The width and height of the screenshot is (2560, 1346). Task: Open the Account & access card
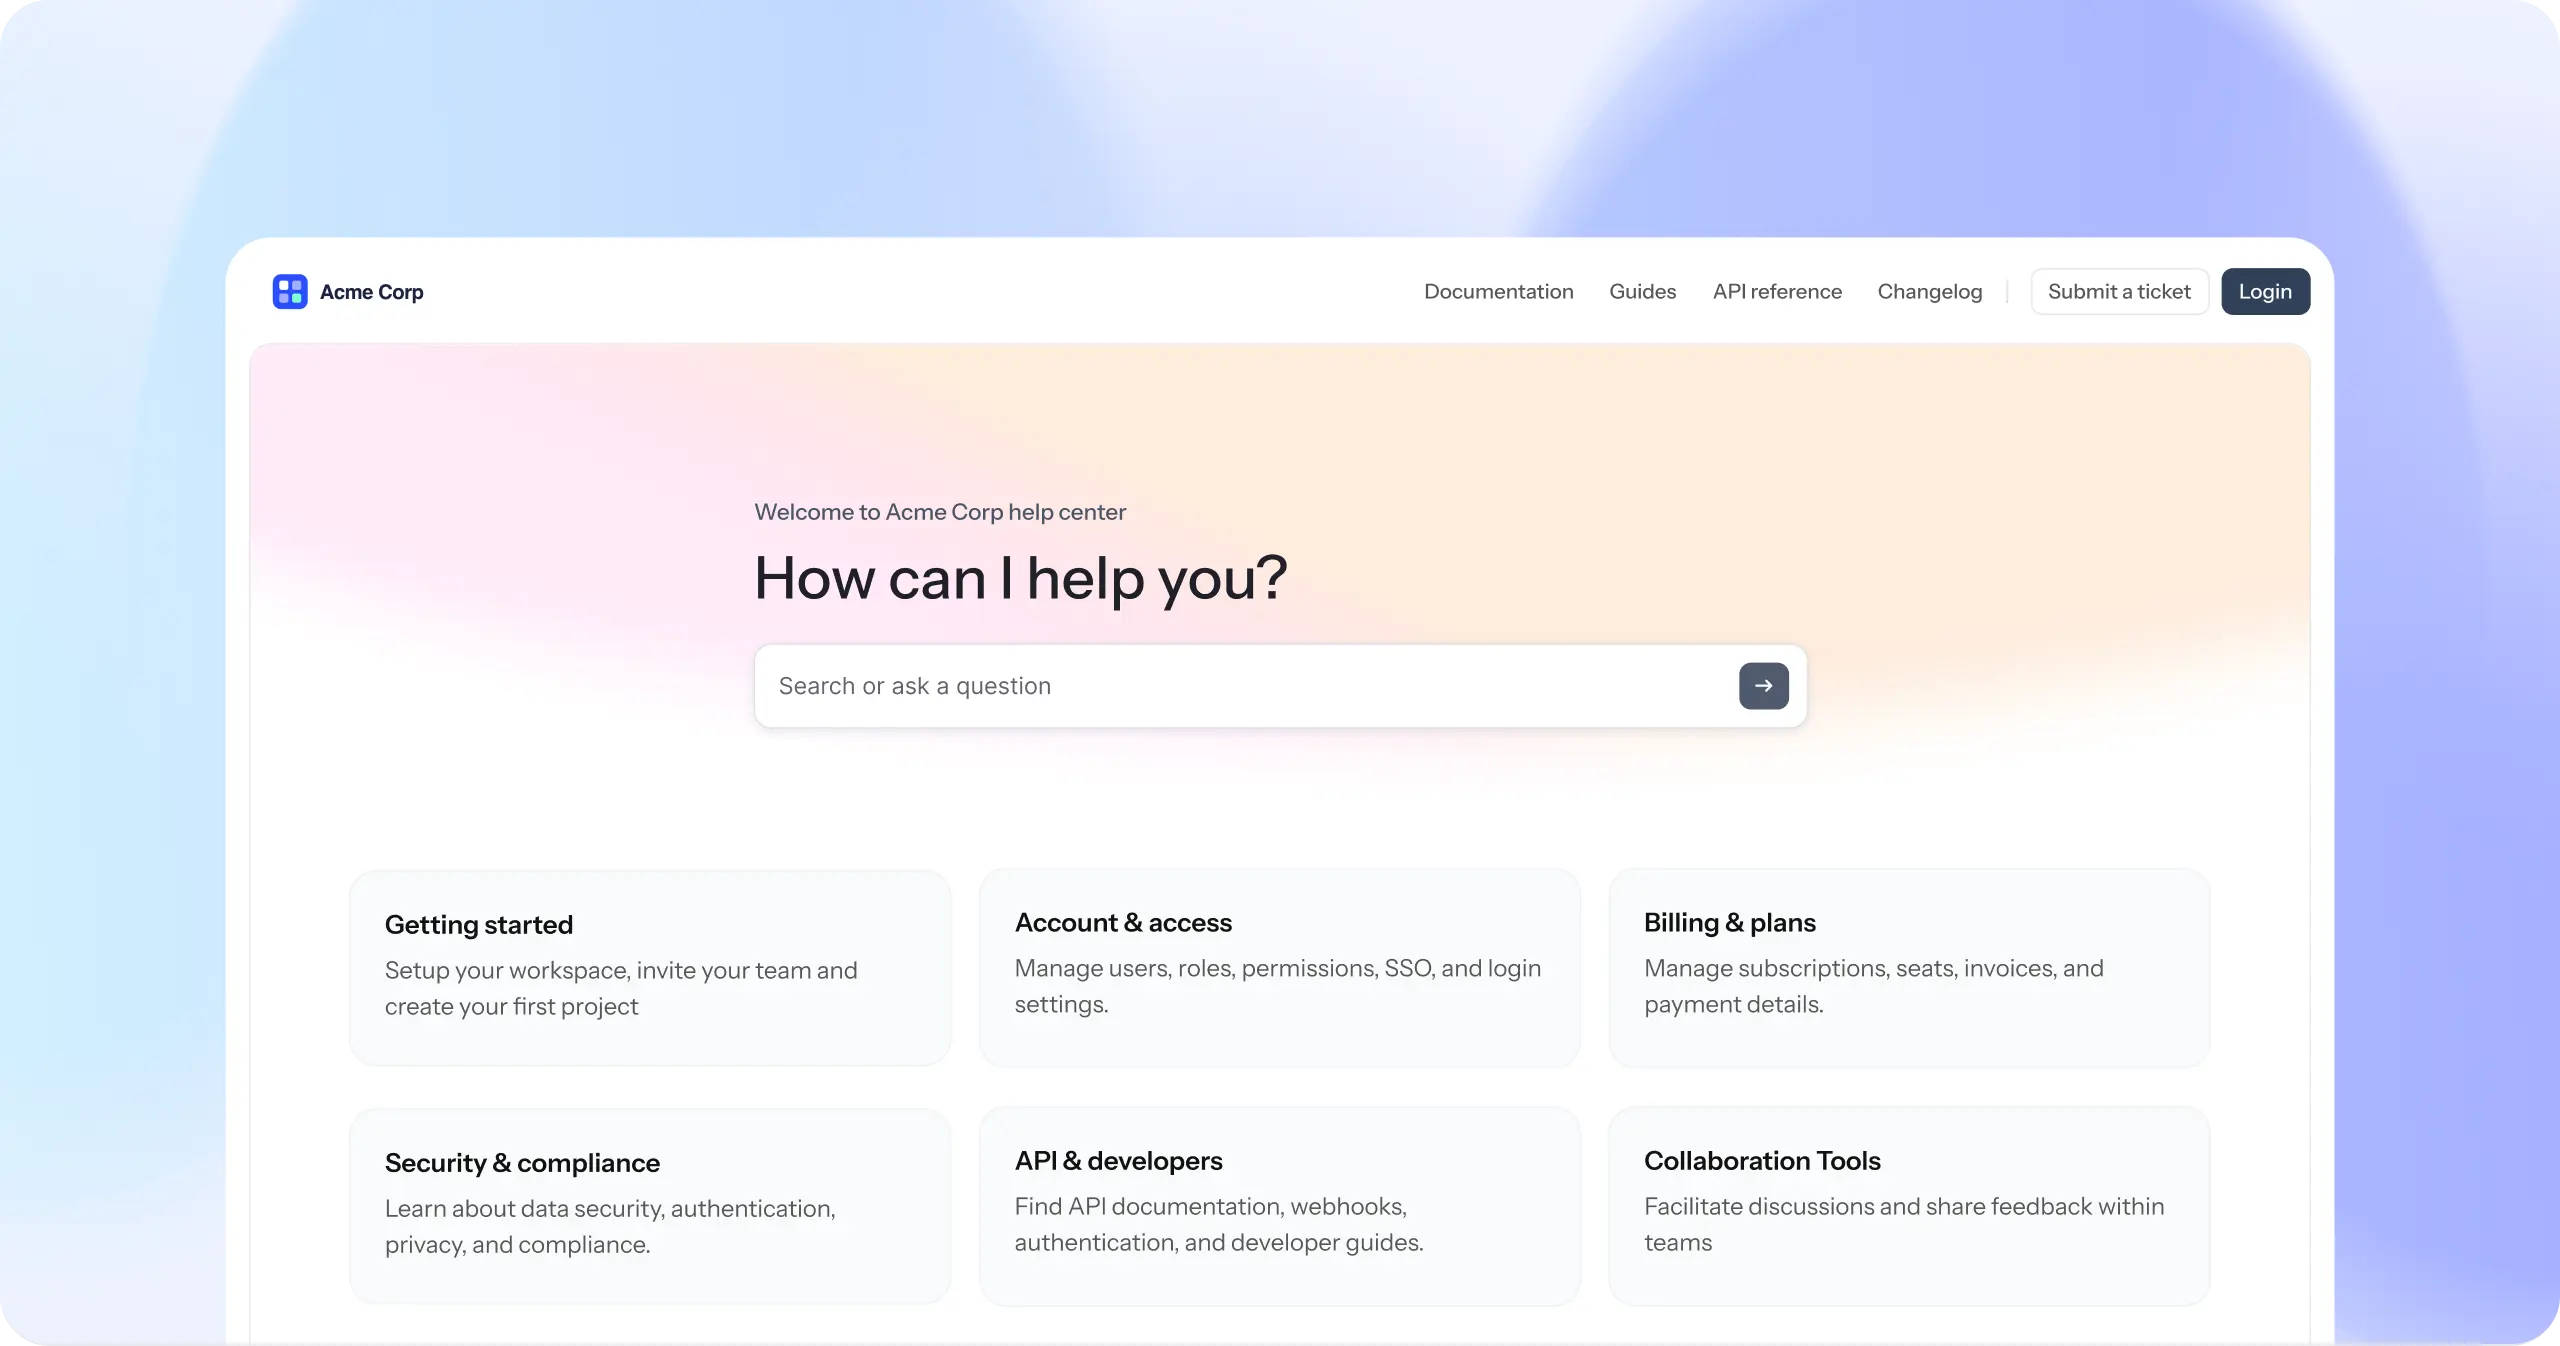(1279, 968)
